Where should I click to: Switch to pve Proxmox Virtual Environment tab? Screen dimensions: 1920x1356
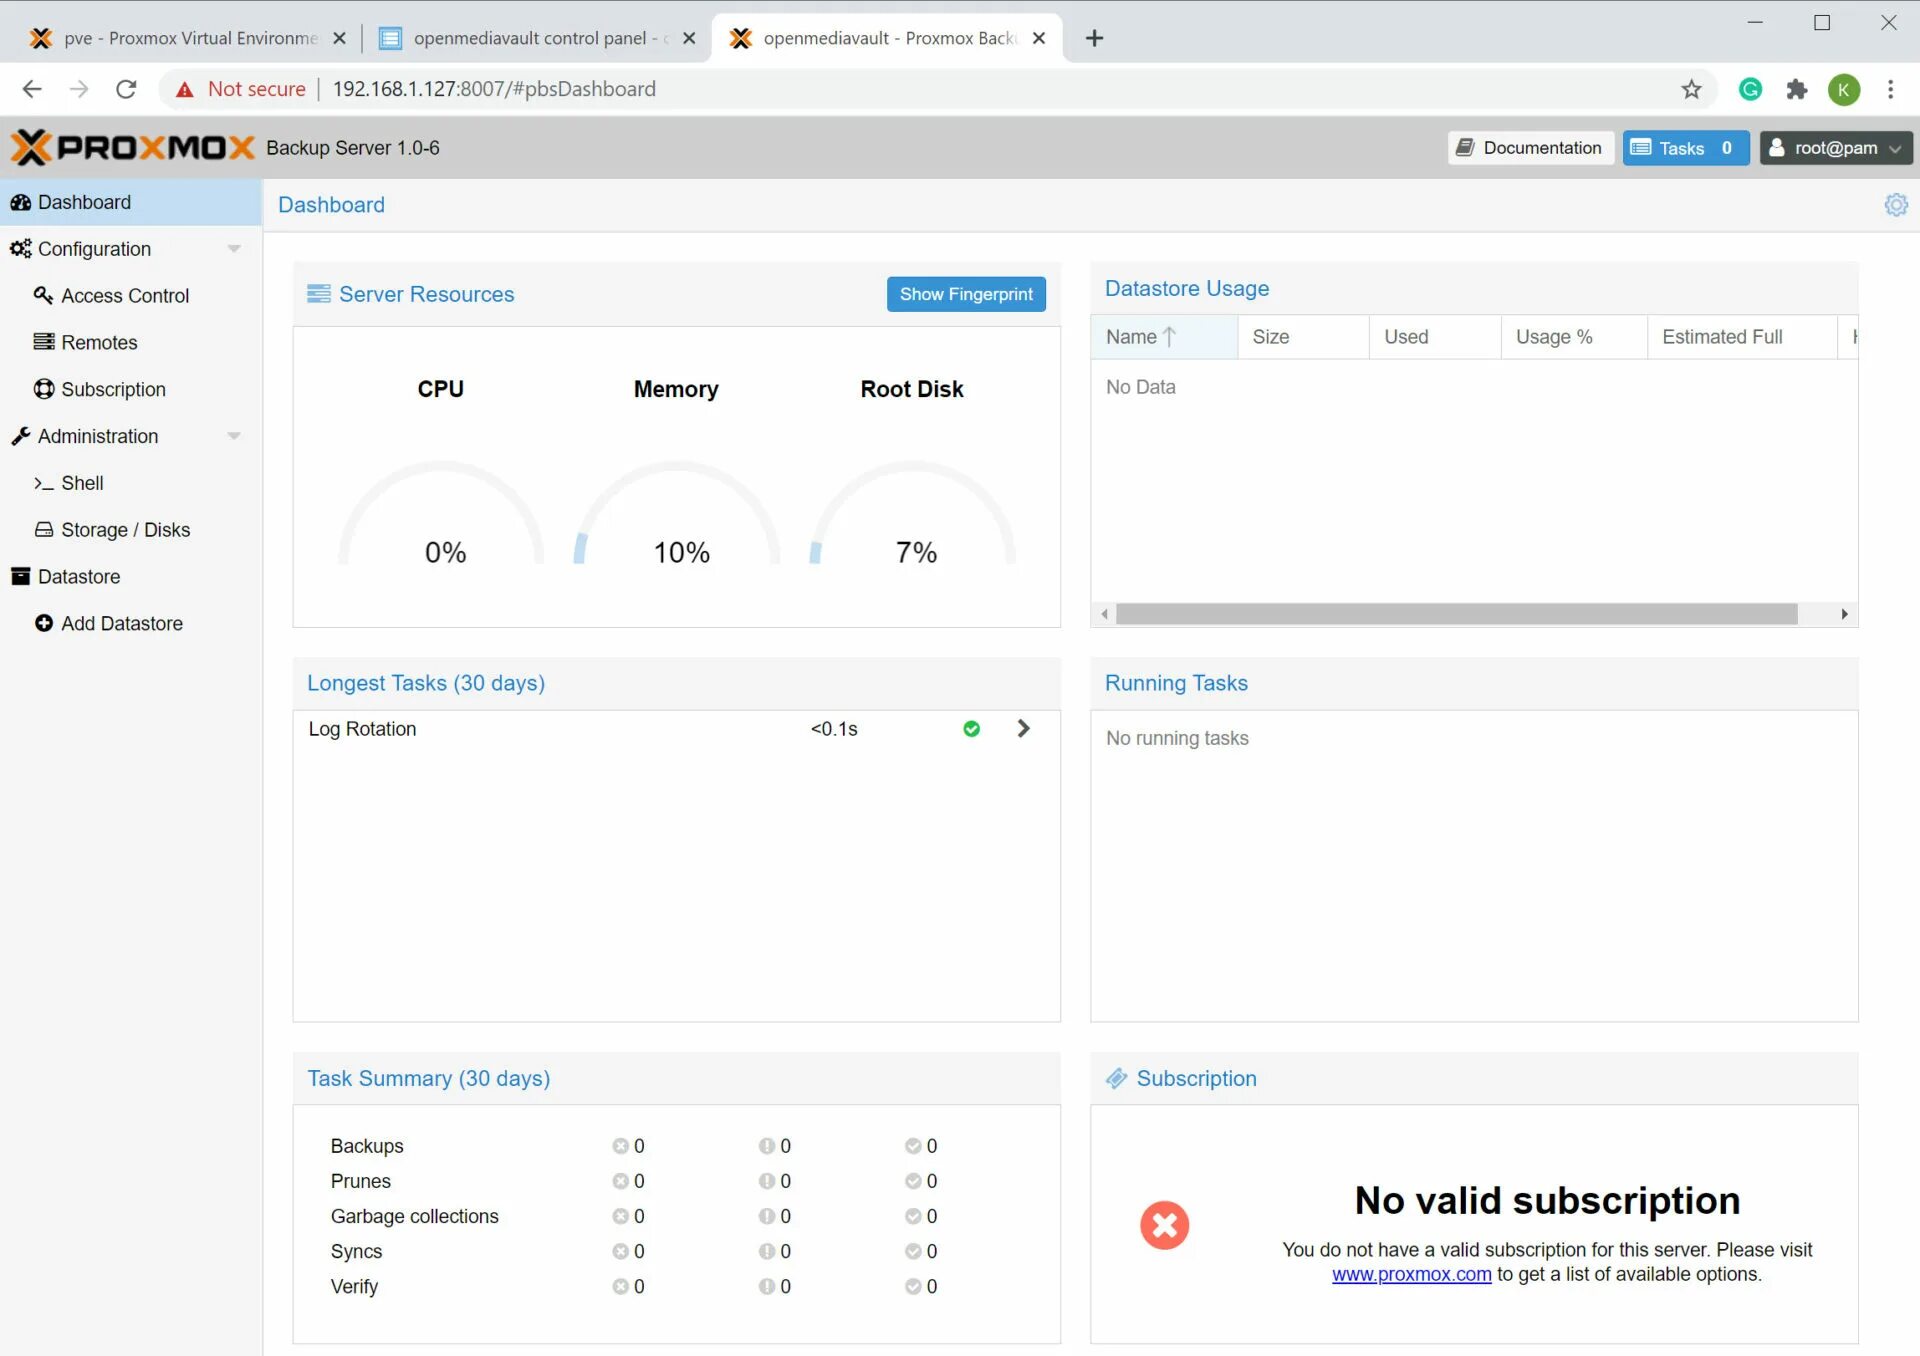click(190, 38)
